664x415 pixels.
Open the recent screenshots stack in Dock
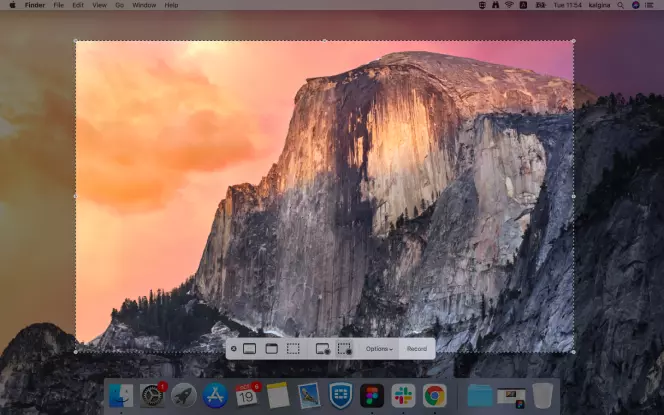(511, 397)
